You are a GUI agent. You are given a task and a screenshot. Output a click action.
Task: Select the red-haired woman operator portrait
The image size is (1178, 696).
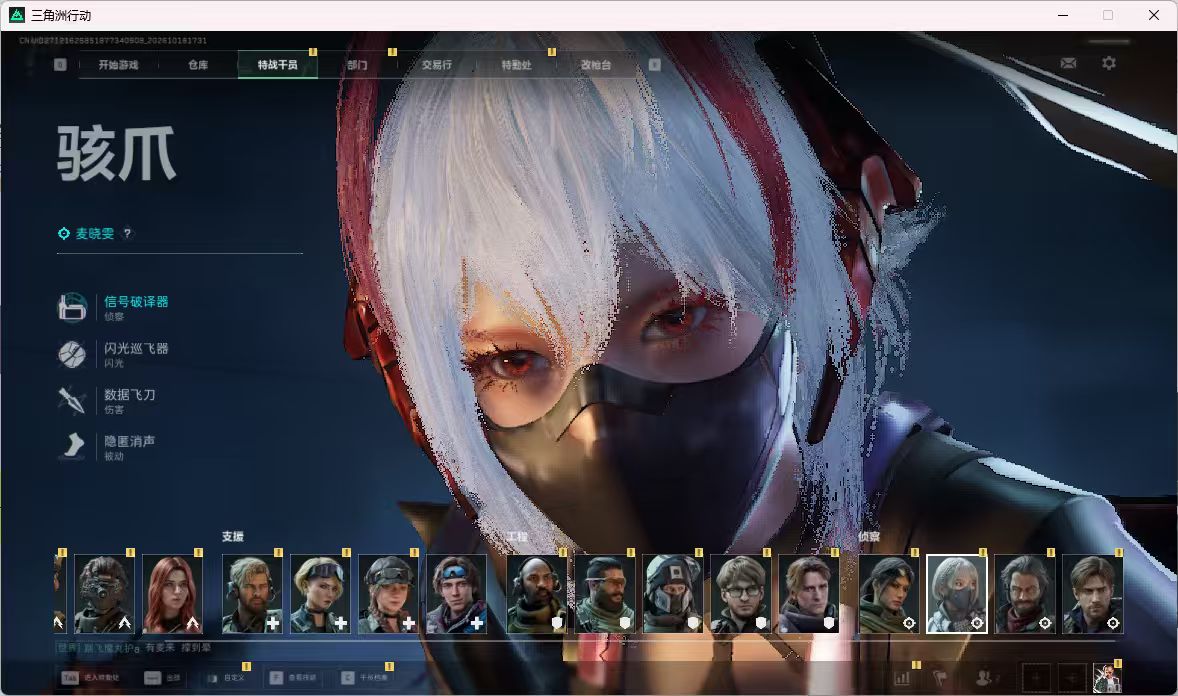pos(173,594)
